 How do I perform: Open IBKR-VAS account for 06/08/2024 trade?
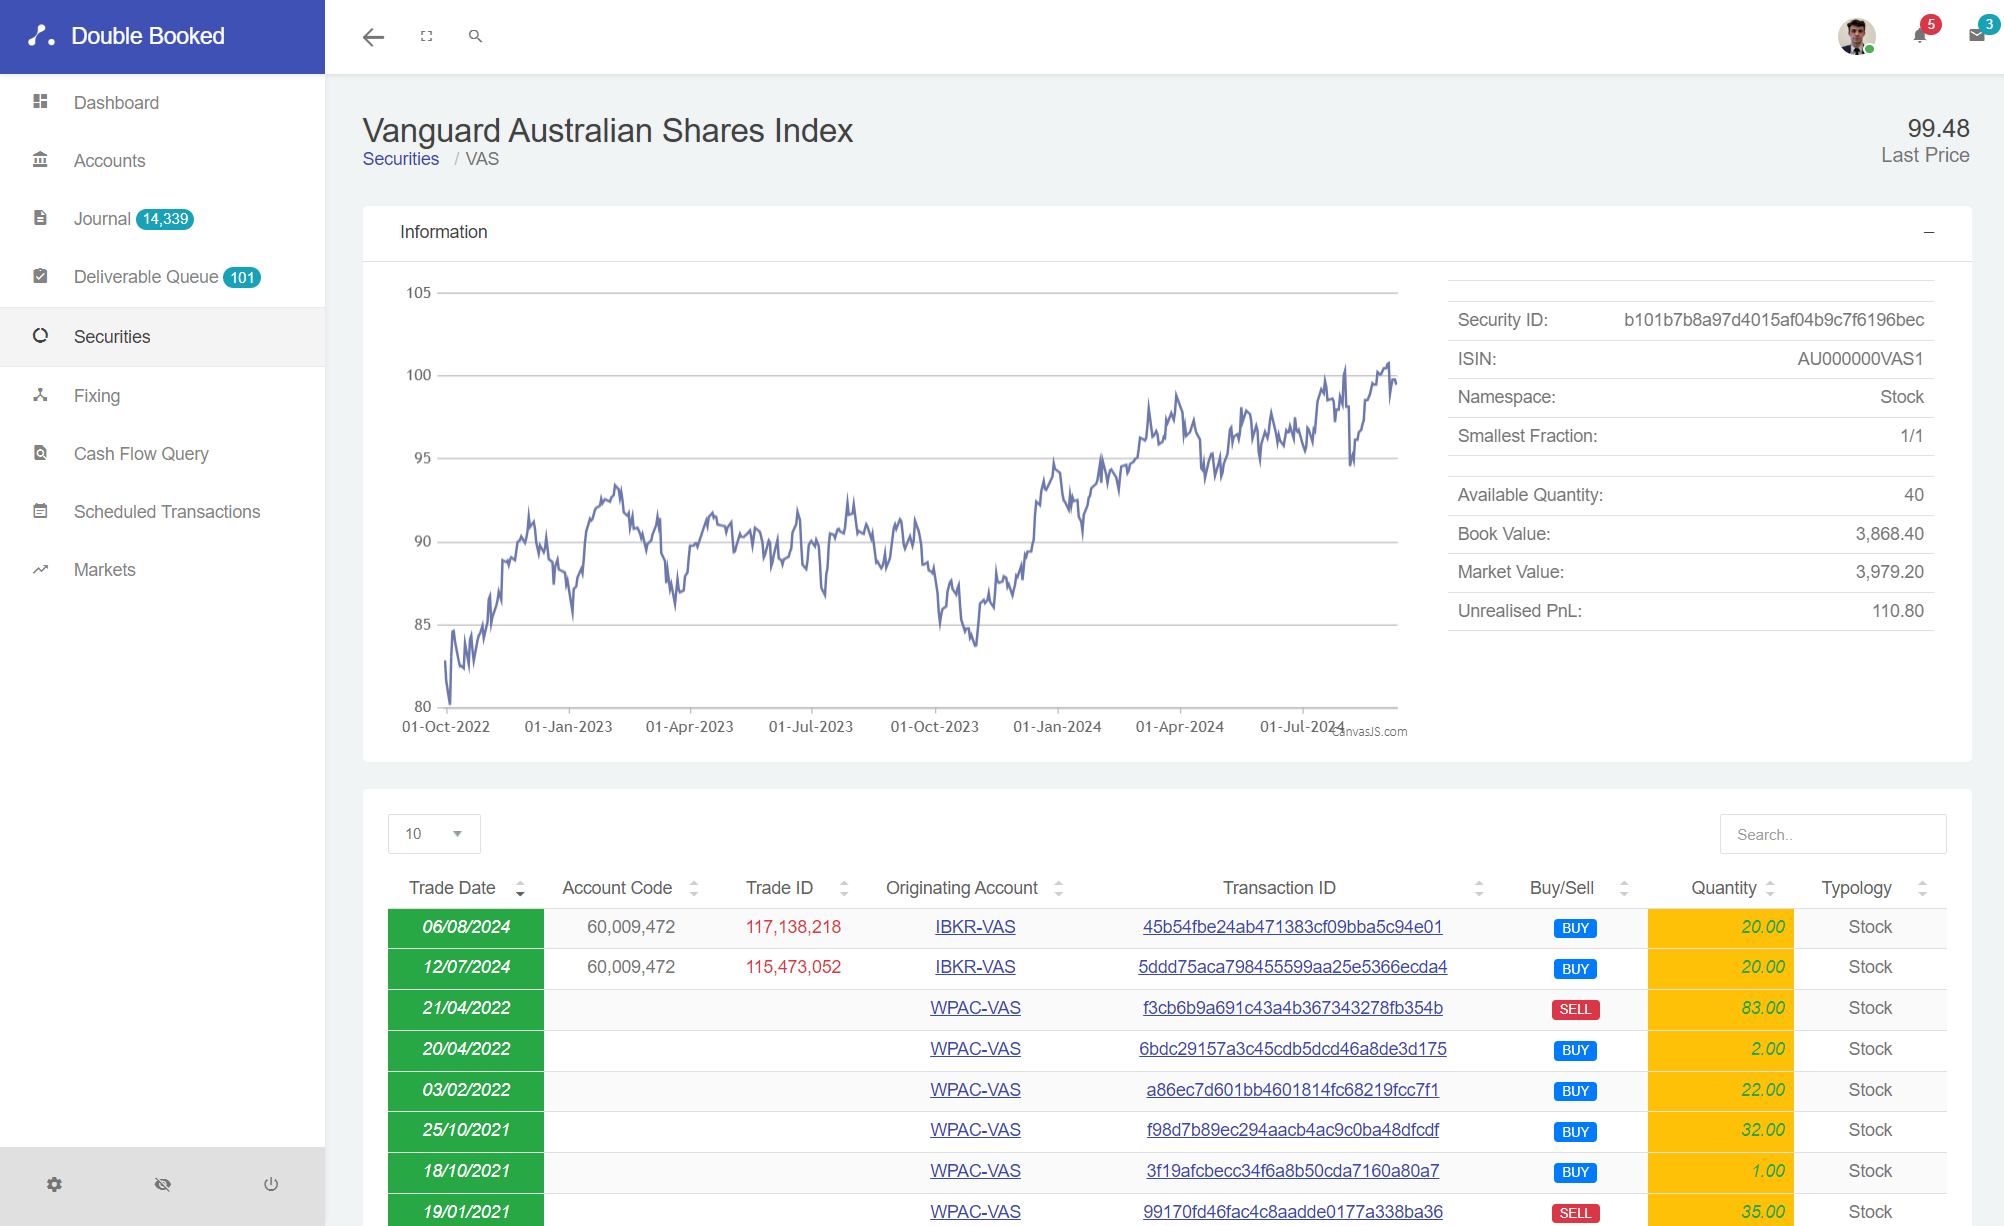coord(975,927)
